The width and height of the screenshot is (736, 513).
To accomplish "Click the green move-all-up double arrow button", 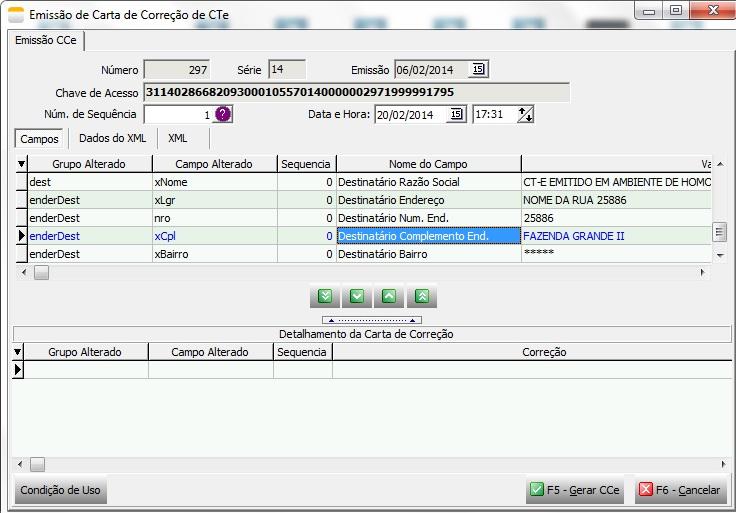I will 422,296.
